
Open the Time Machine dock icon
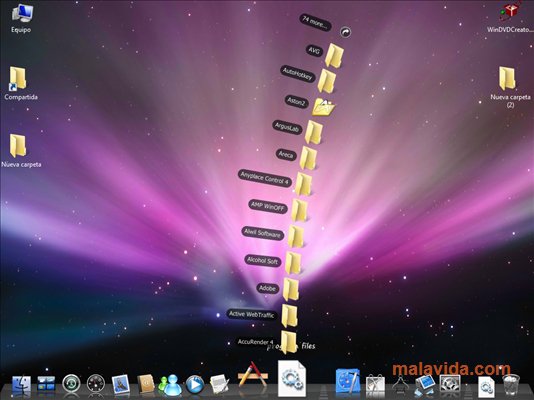pyautogui.click(x=71, y=384)
